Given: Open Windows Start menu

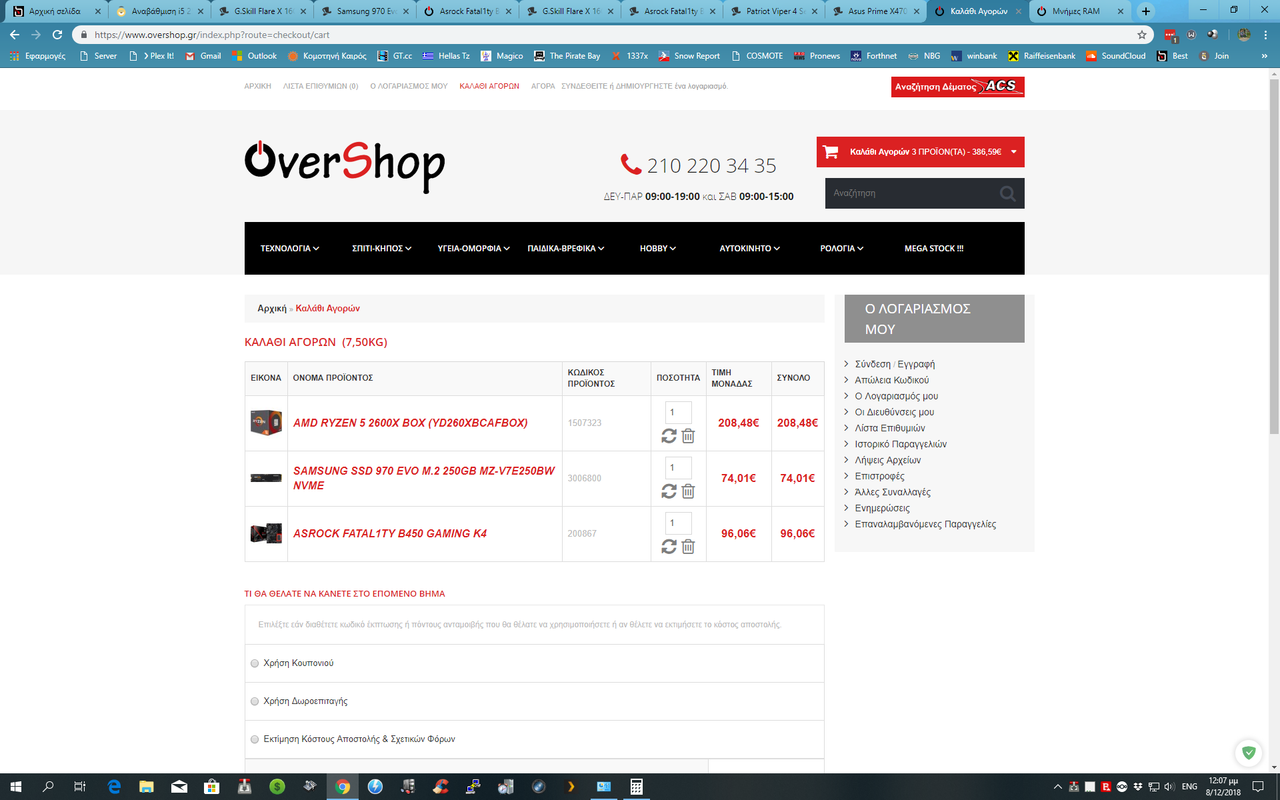Looking at the screenshot, I should pyautogui.click(x=16, y=787).
